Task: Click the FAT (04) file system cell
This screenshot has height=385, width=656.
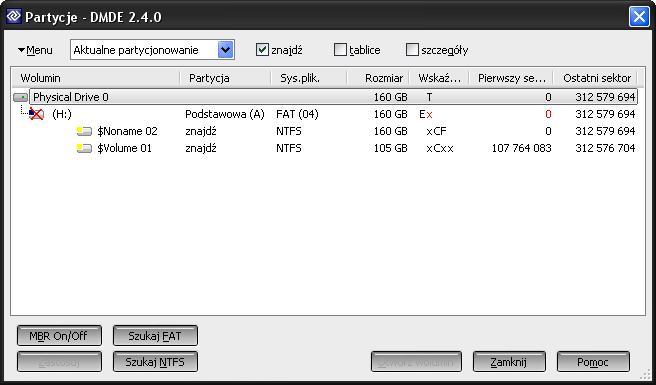Action: (x=297, y=114)
